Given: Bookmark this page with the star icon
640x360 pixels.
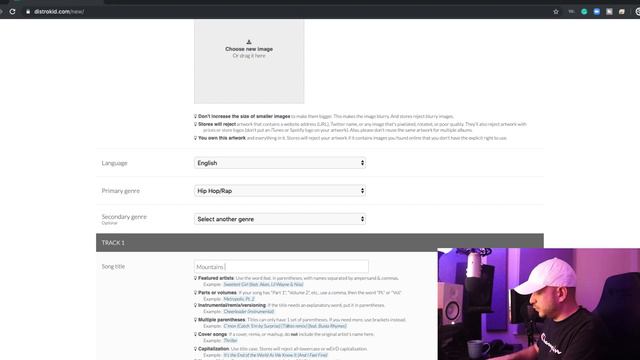Looking at the screenshot, I should pos(556,11).
